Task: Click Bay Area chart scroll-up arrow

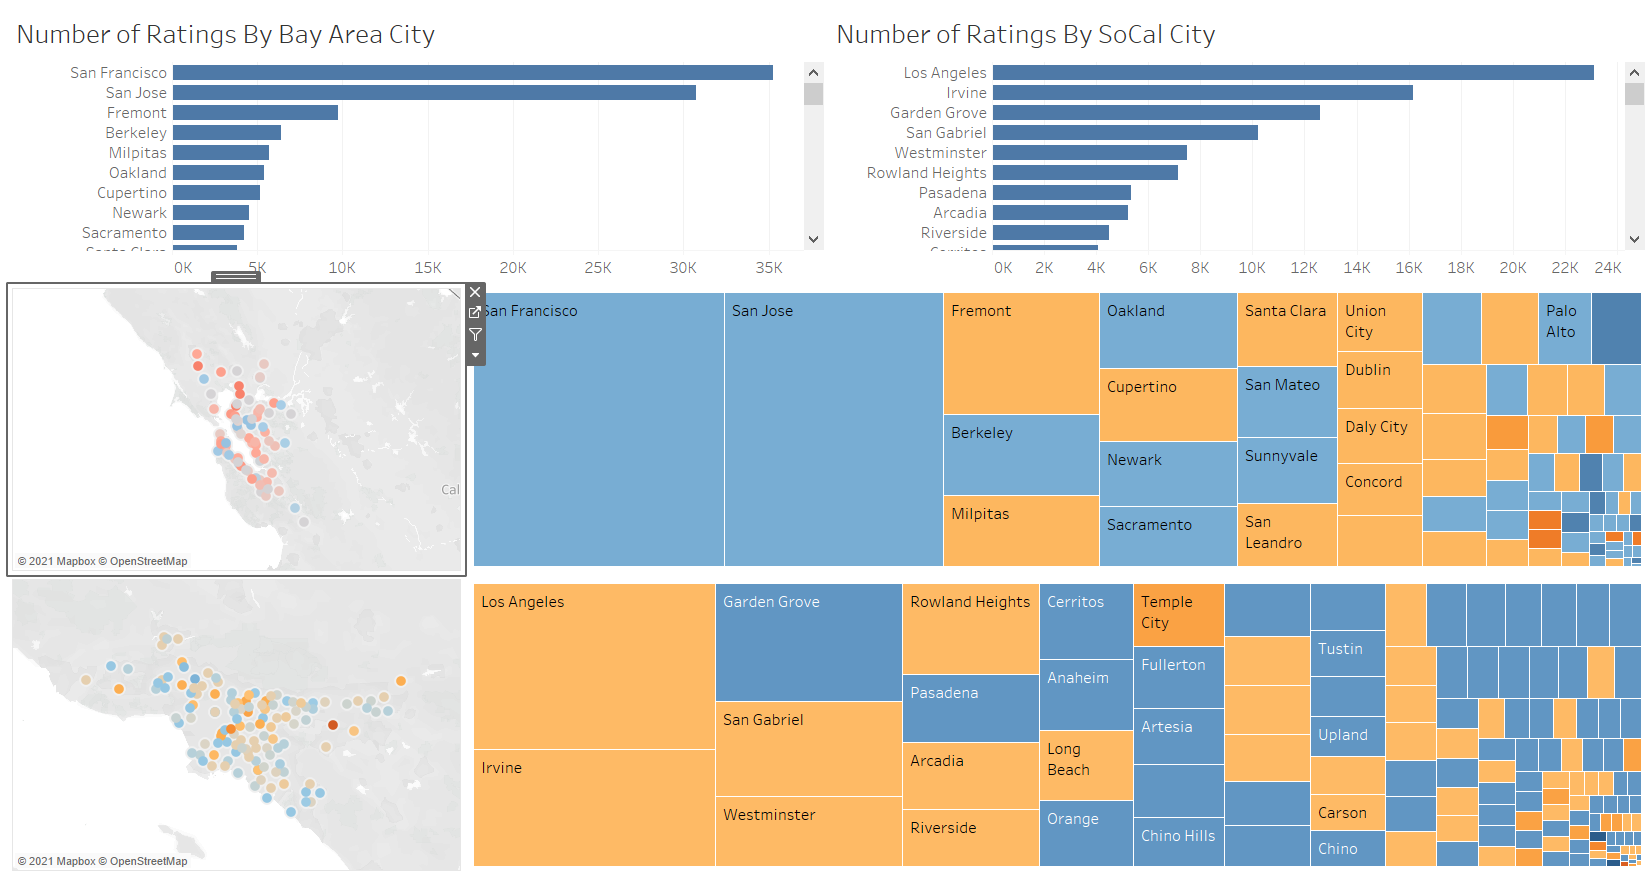Action: pos(813,73)
